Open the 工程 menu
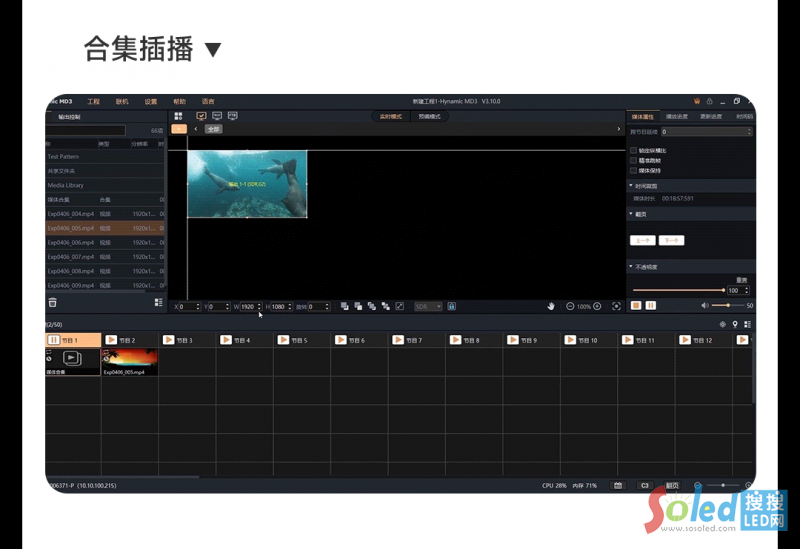This screenshot has height=549, width=800. point(93,101)
